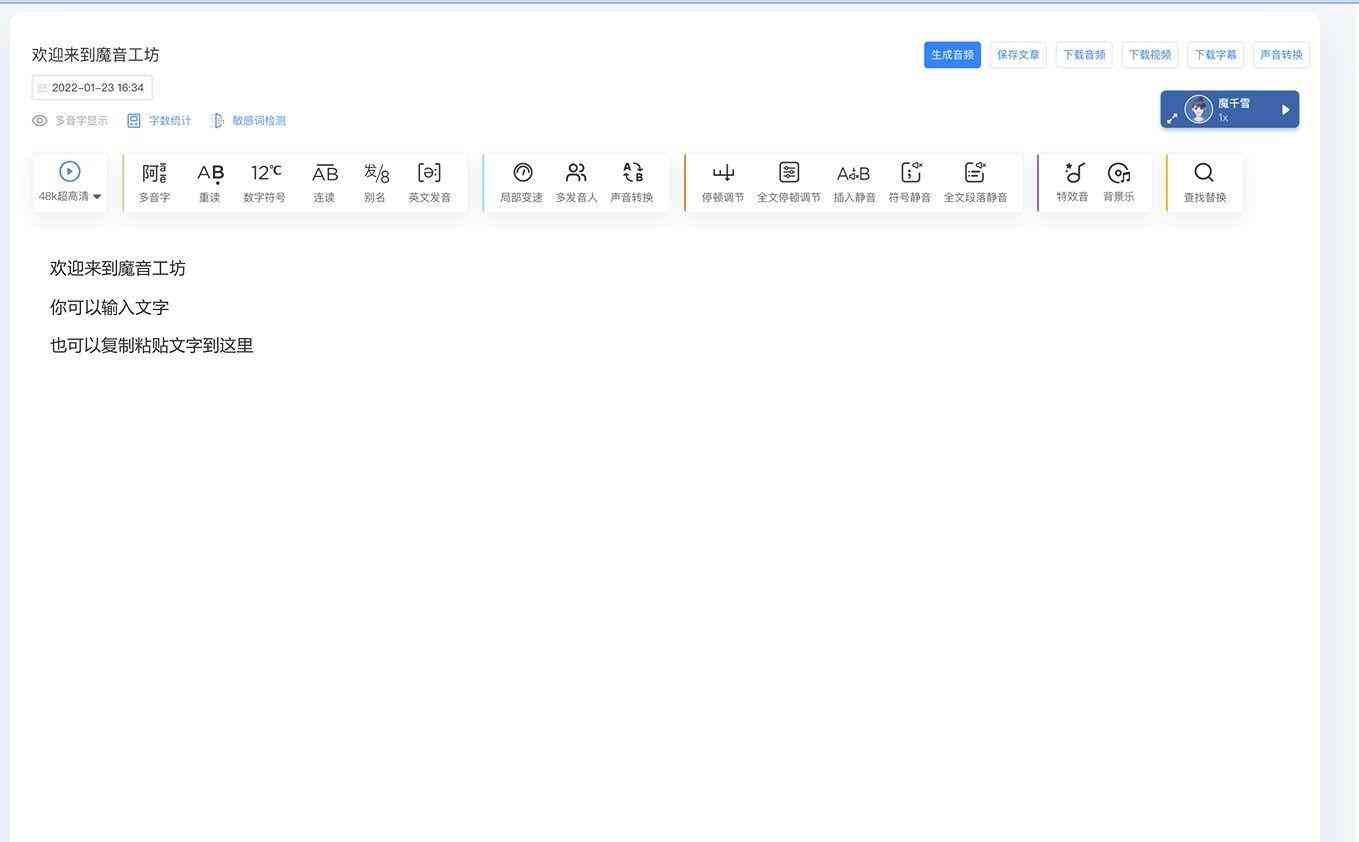Screen dimensions: 1359x842
Task: Click the 魔千雪 voice name label
Action: point(1234,103)
